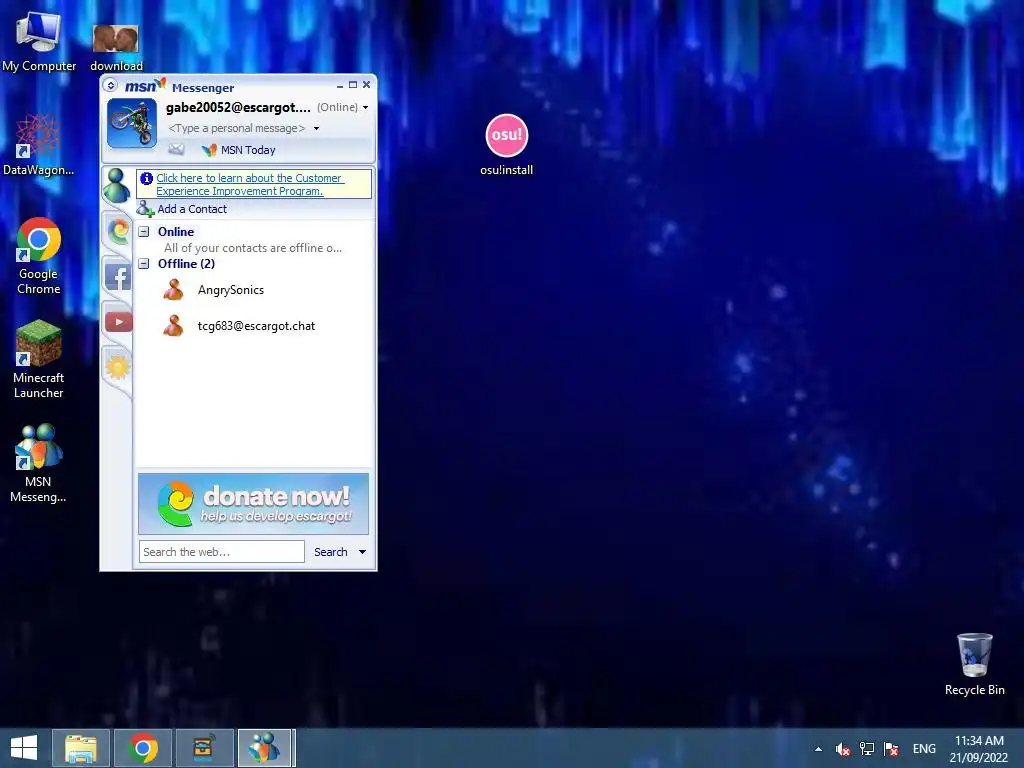Select contact tcg683@escargot.chat
The image size is (1024, 768).
(x=256, y=326)
